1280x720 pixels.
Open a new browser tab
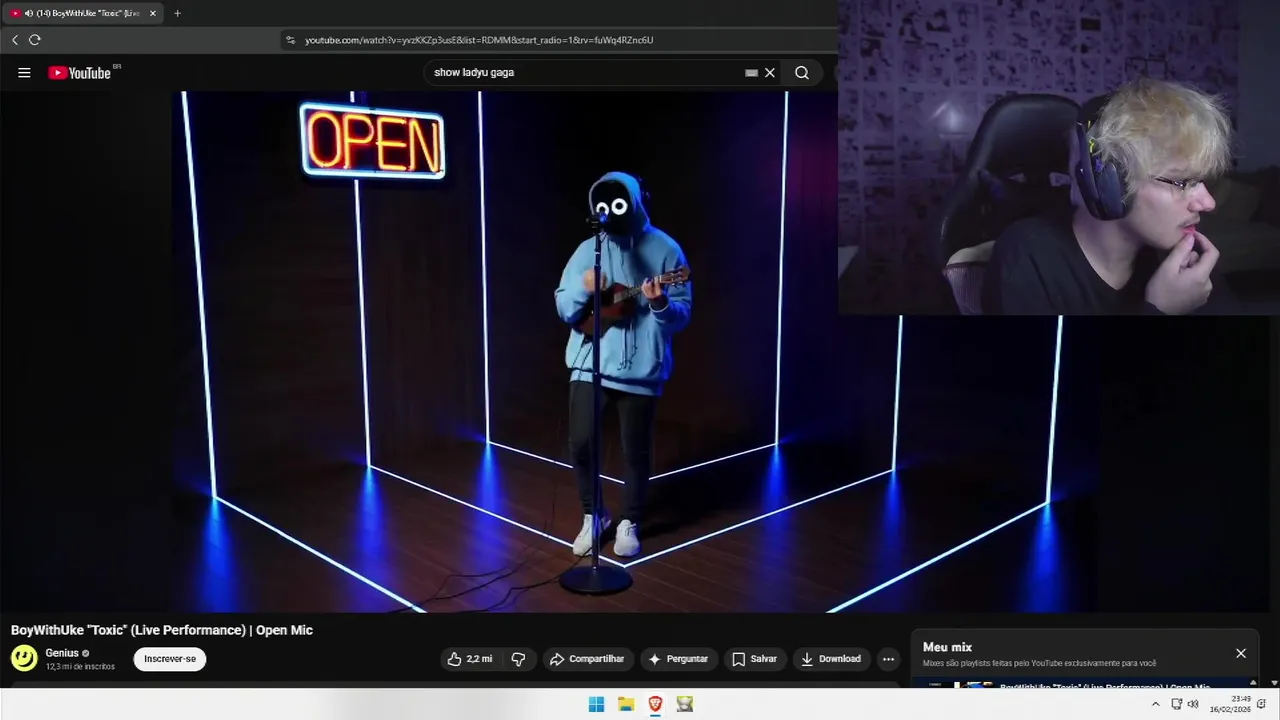[x=177, y=13]
